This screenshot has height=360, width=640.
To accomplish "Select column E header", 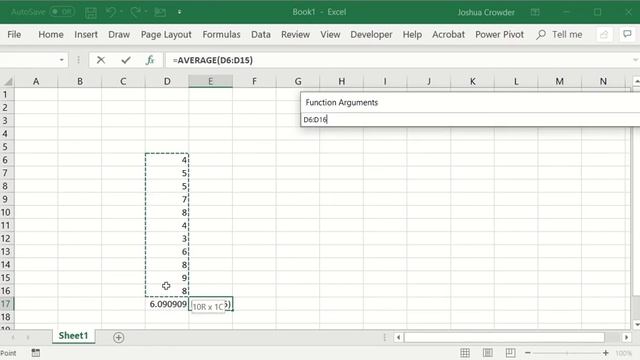I will tap(211, 81).
